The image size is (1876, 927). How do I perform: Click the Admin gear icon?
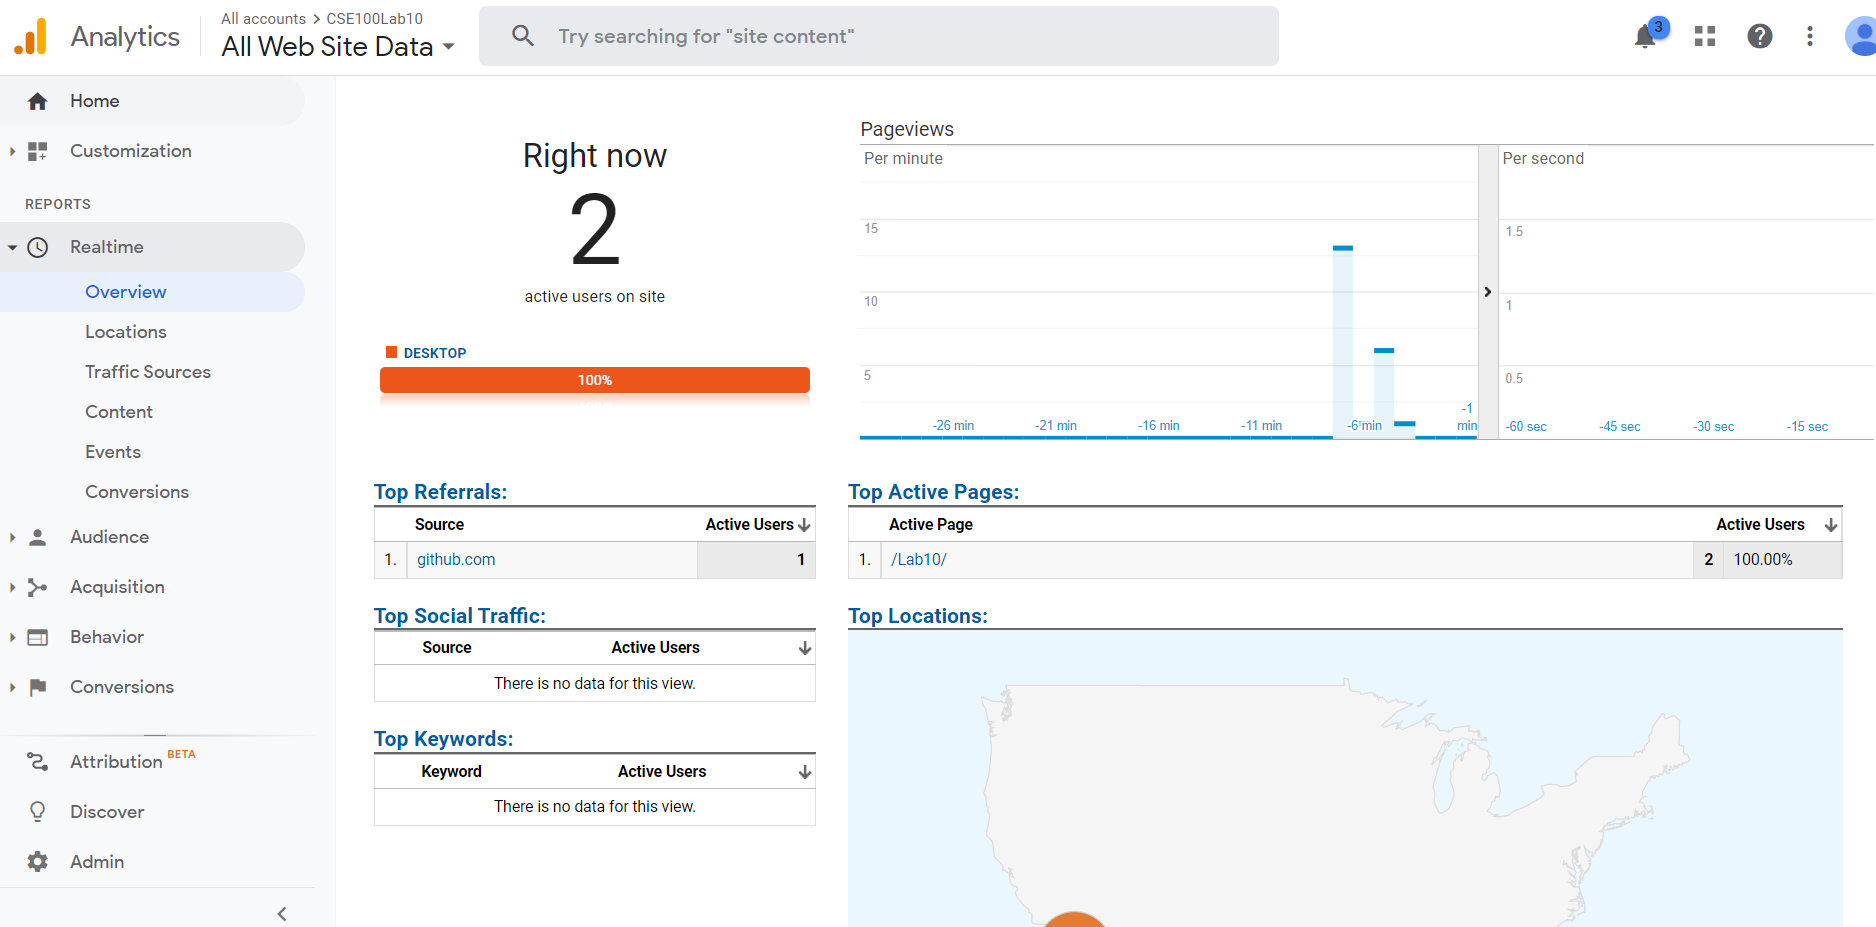[x=37, y=862]
